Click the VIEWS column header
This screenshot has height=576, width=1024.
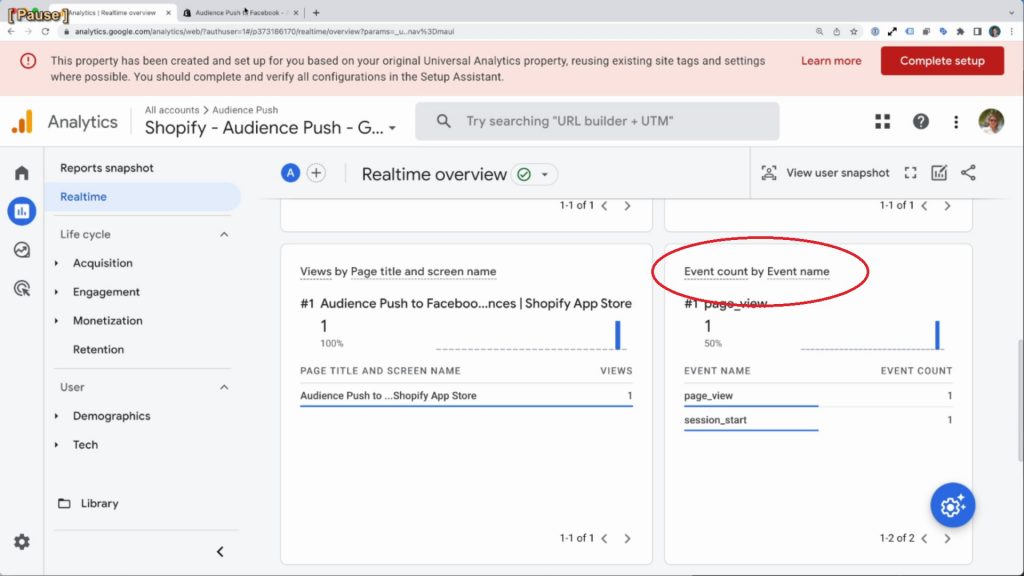coord(616,370)
